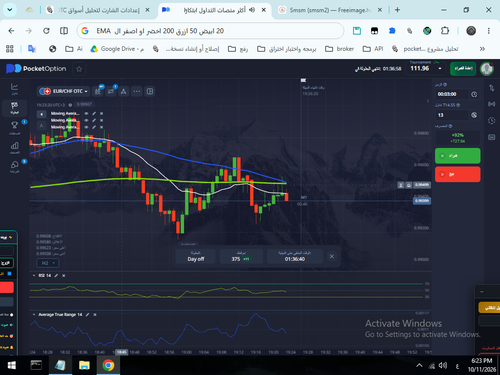Reload the current browser page
500x375 pixels.
(x=46, y=31)
